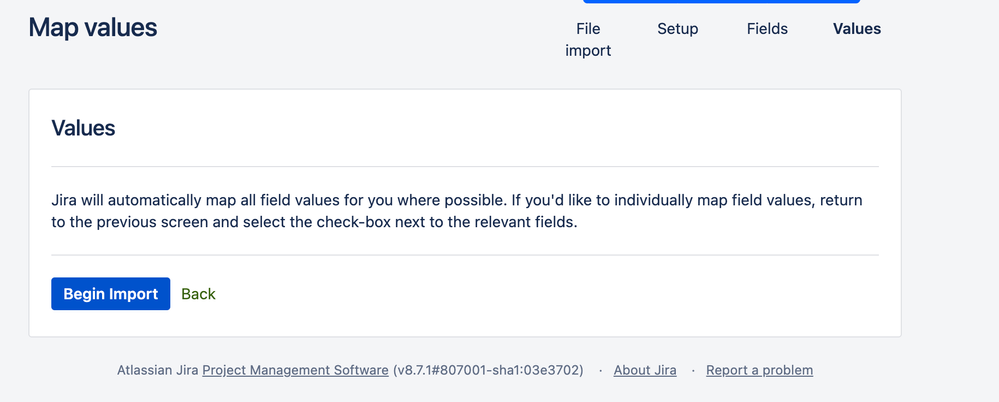Open the Fields step
This screenshot has height=402, width=999.
pyautogui.click(x=767, y=29)
